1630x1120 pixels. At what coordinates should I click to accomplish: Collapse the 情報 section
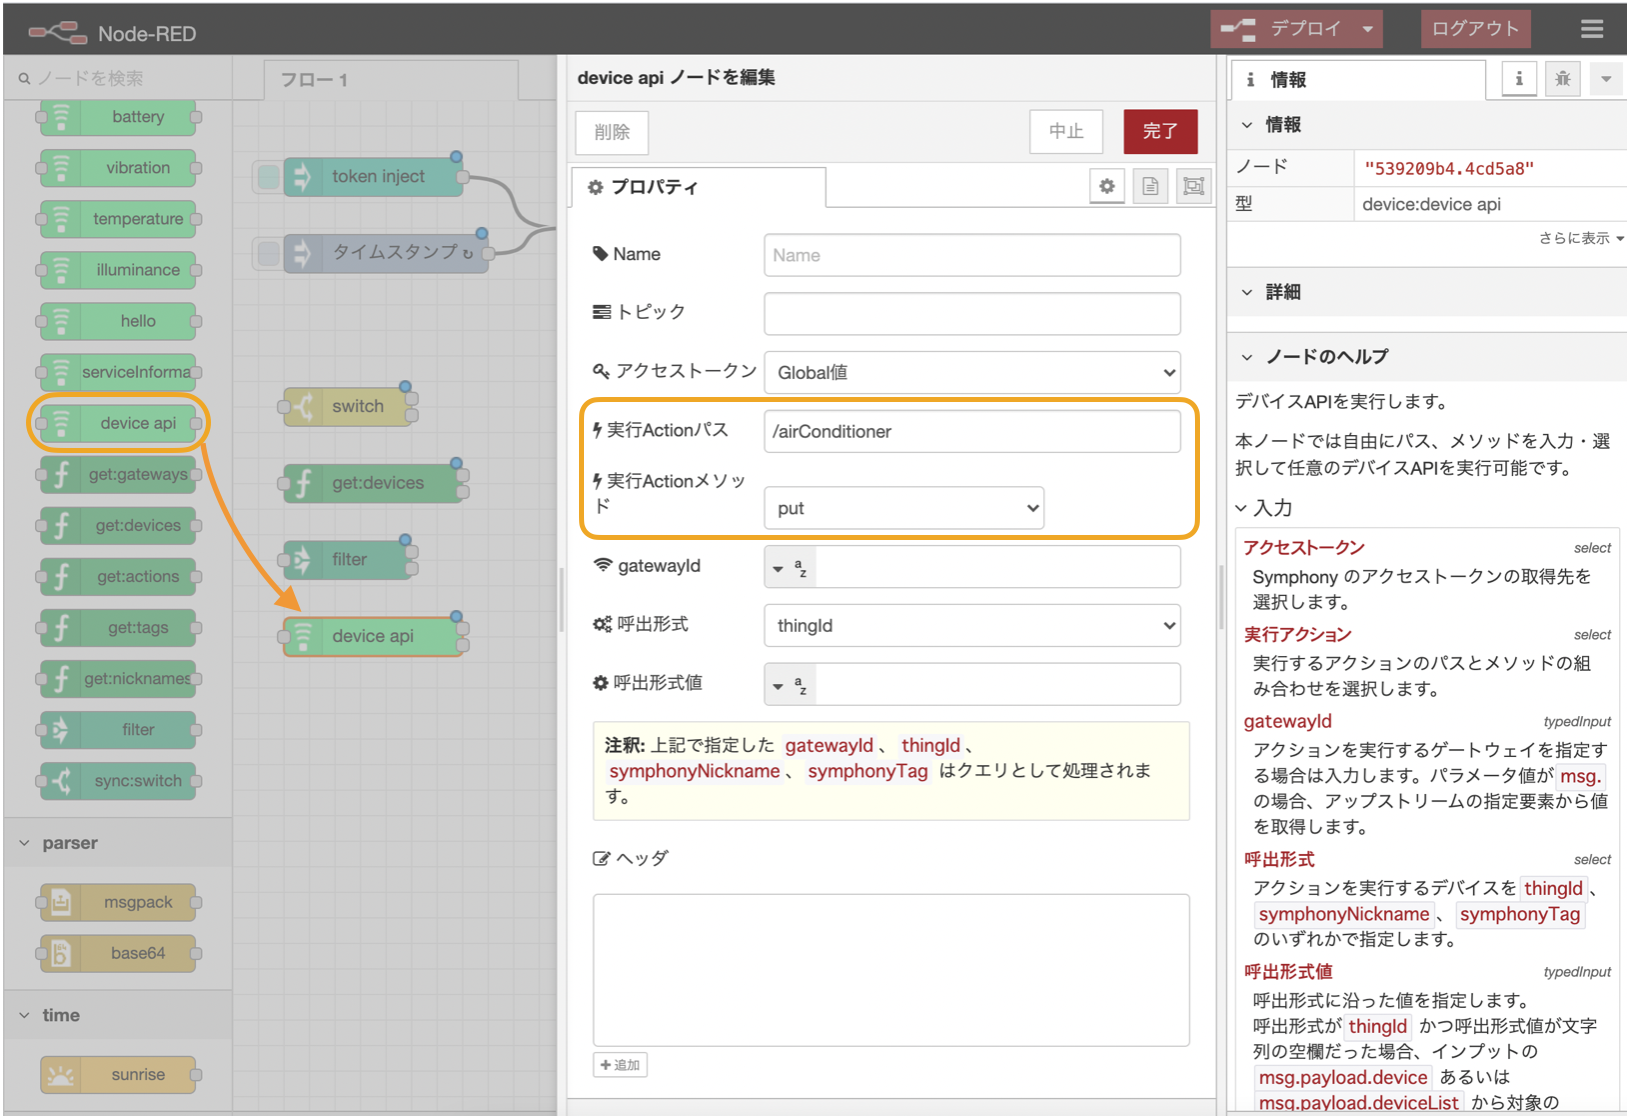1427,125
